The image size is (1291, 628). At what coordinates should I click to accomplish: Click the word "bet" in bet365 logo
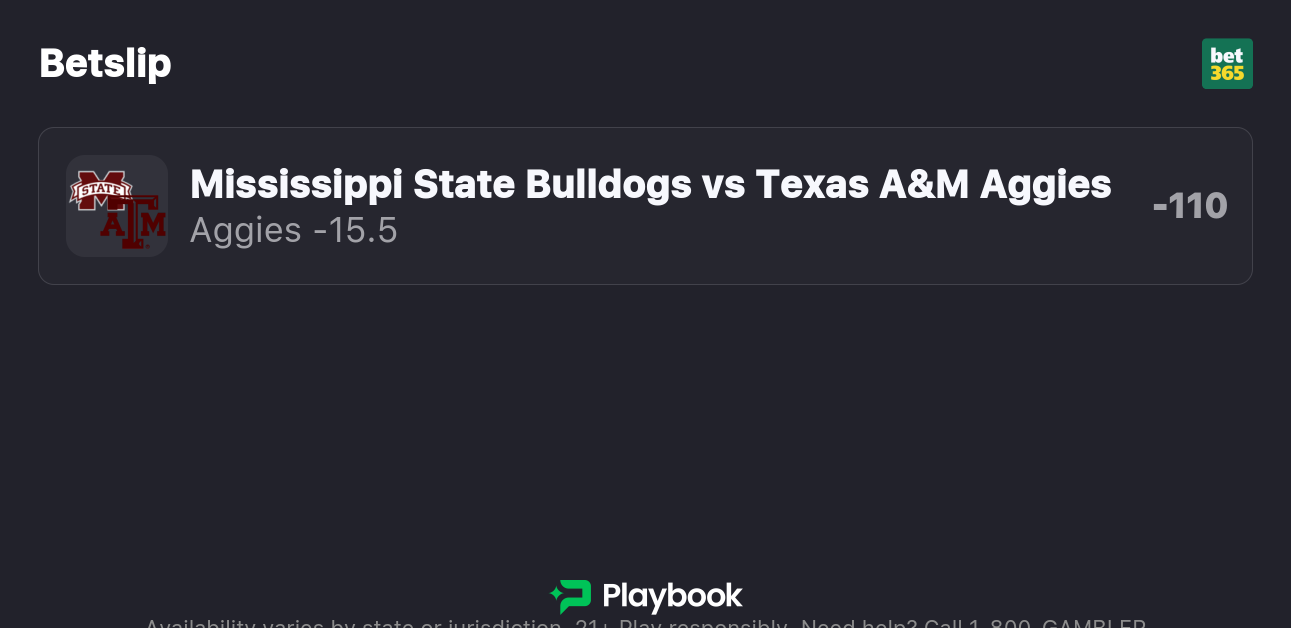coord(1227,55)
